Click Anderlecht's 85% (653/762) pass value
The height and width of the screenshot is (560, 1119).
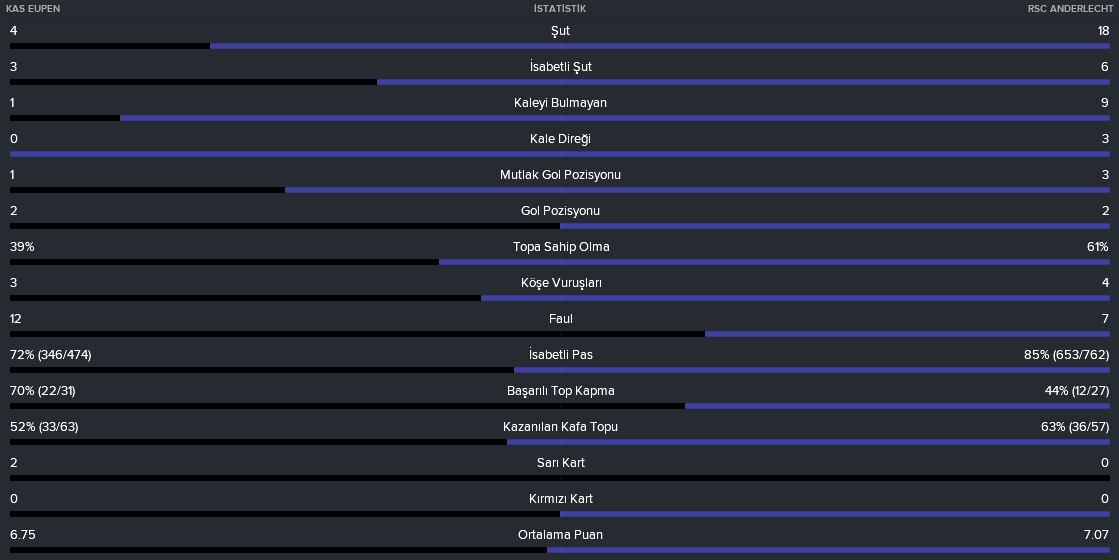(x=1066, y=355)
